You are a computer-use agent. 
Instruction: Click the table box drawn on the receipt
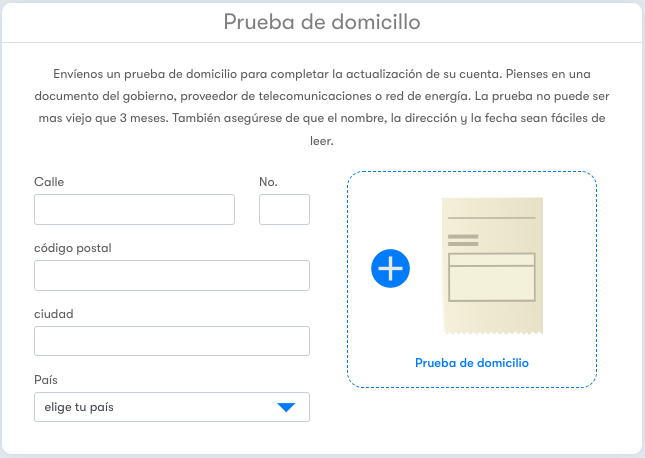(x=492, y=277)
